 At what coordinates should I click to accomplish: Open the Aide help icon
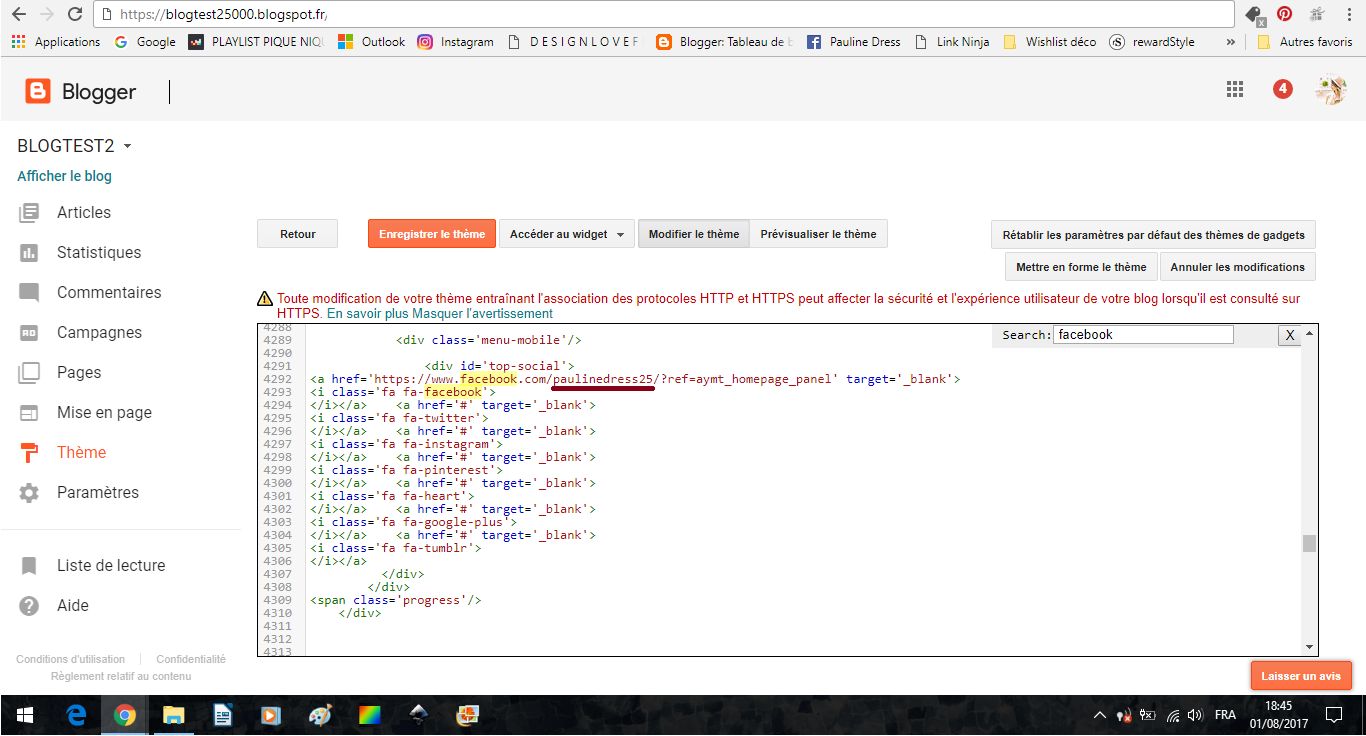pyautogui.click(x=29, y=605)
